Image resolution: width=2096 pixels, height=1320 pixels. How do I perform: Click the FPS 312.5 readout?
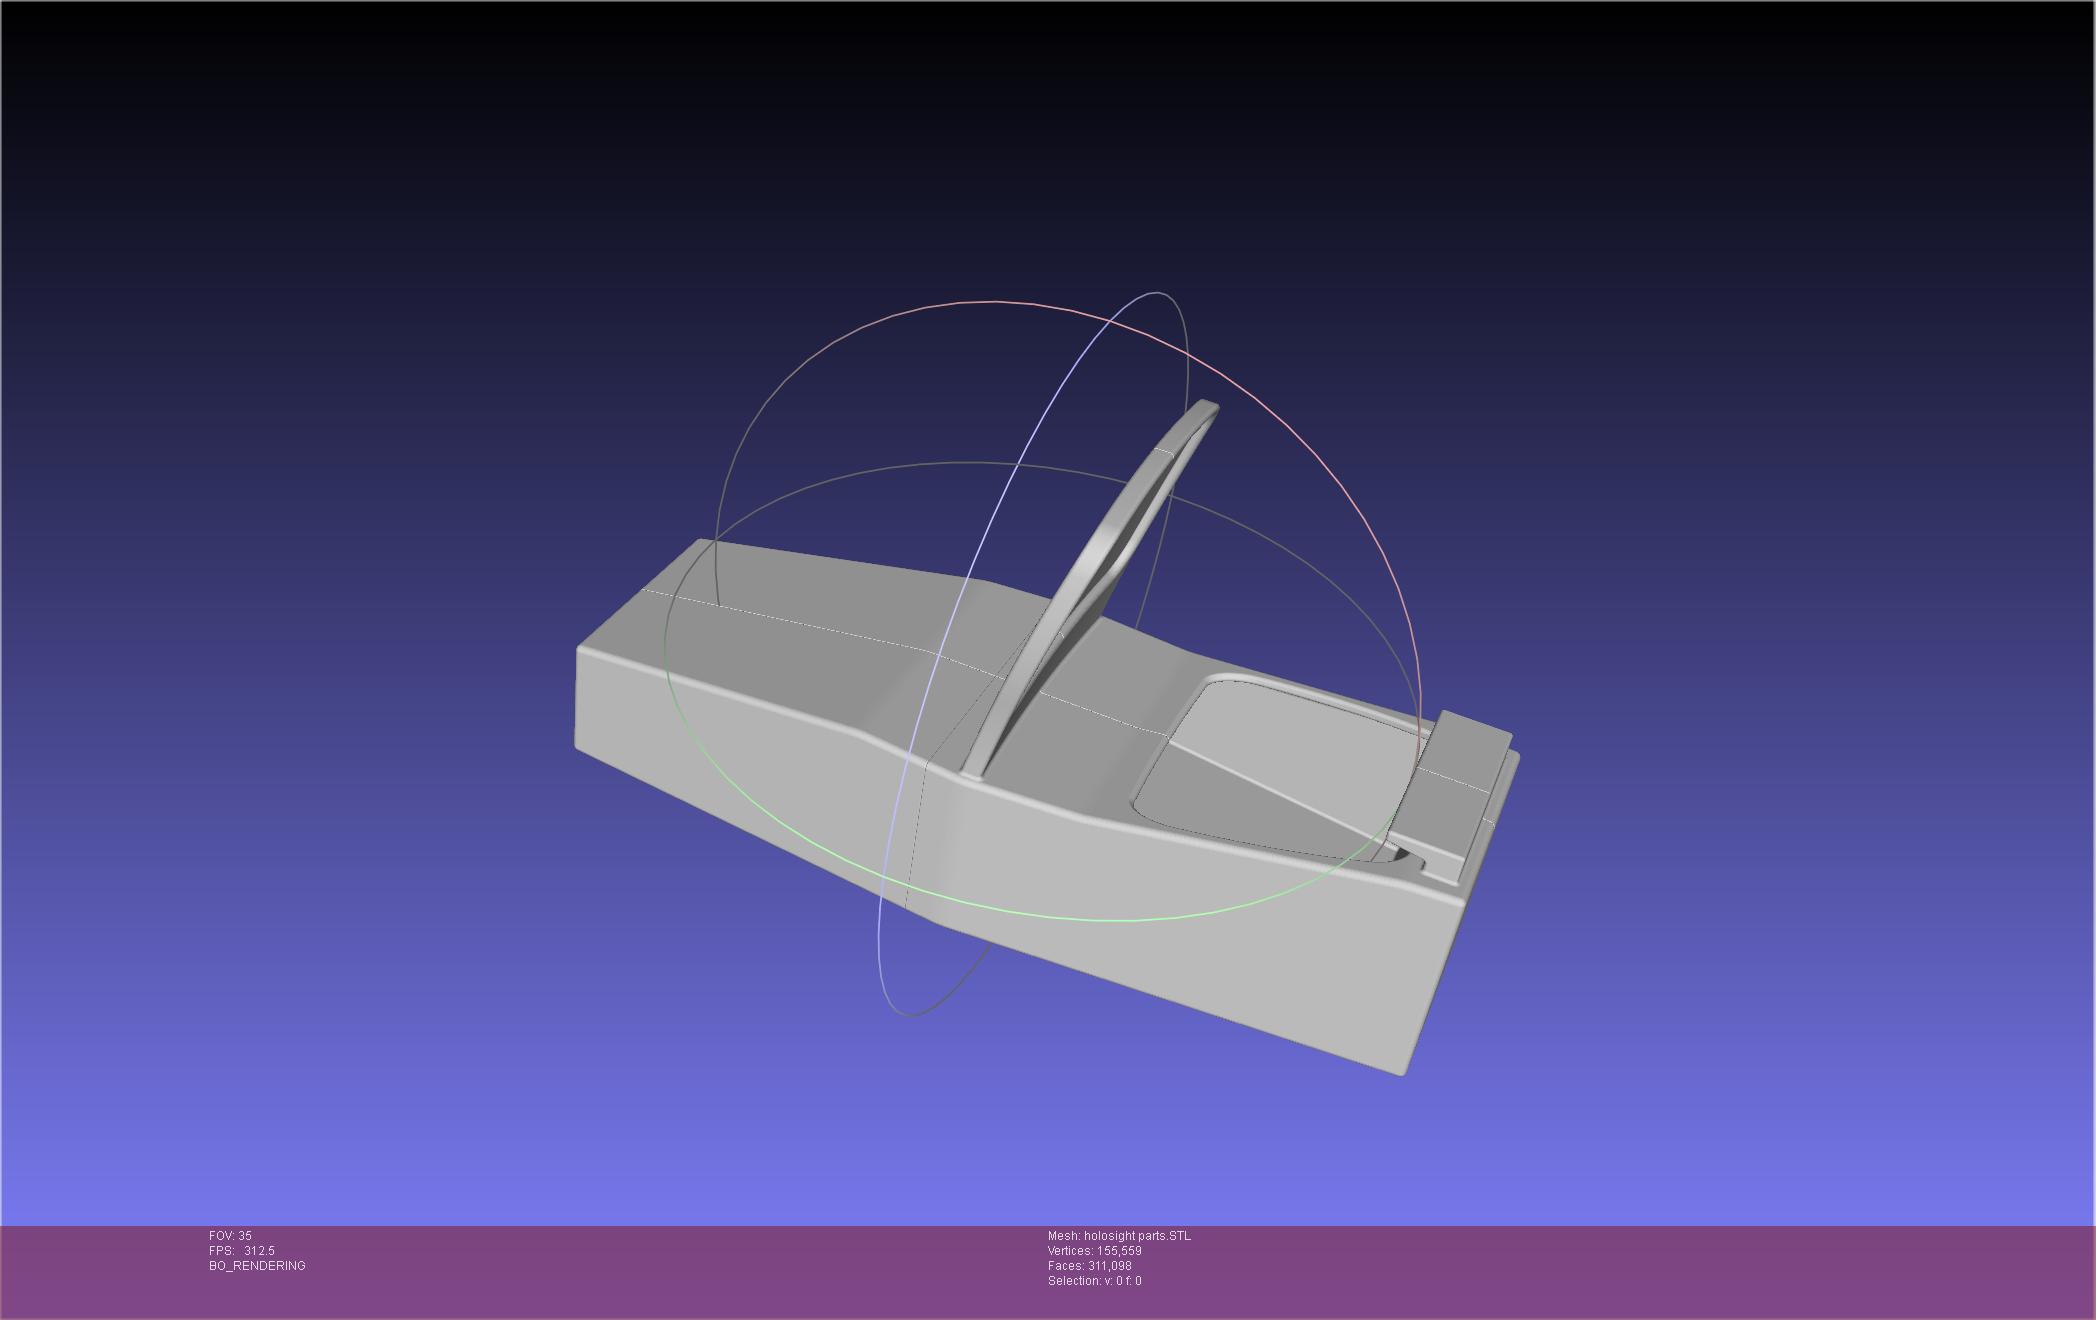[x=241, y=1251]
